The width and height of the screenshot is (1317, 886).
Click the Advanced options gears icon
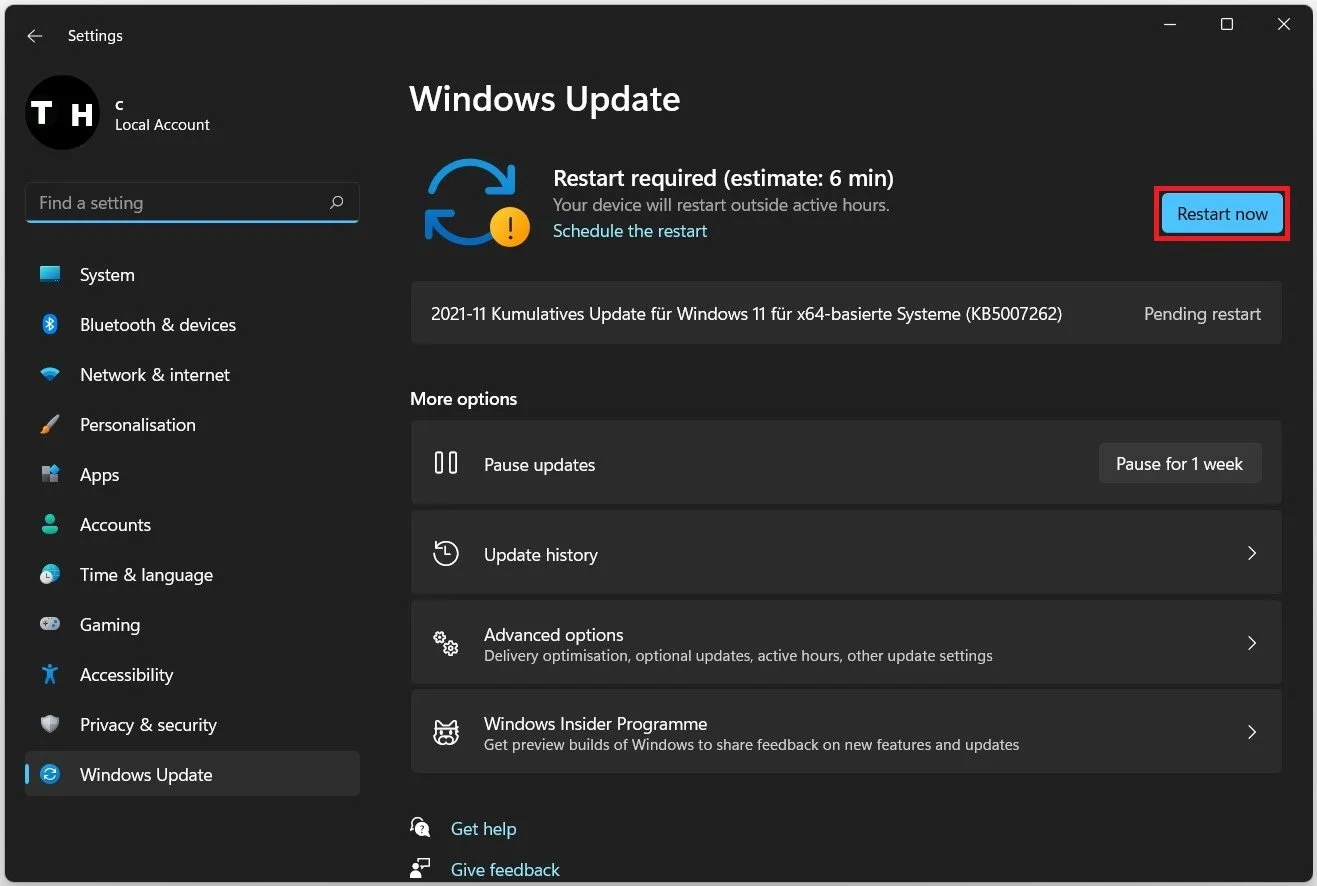pyautogui.click(x=446, y=643)
